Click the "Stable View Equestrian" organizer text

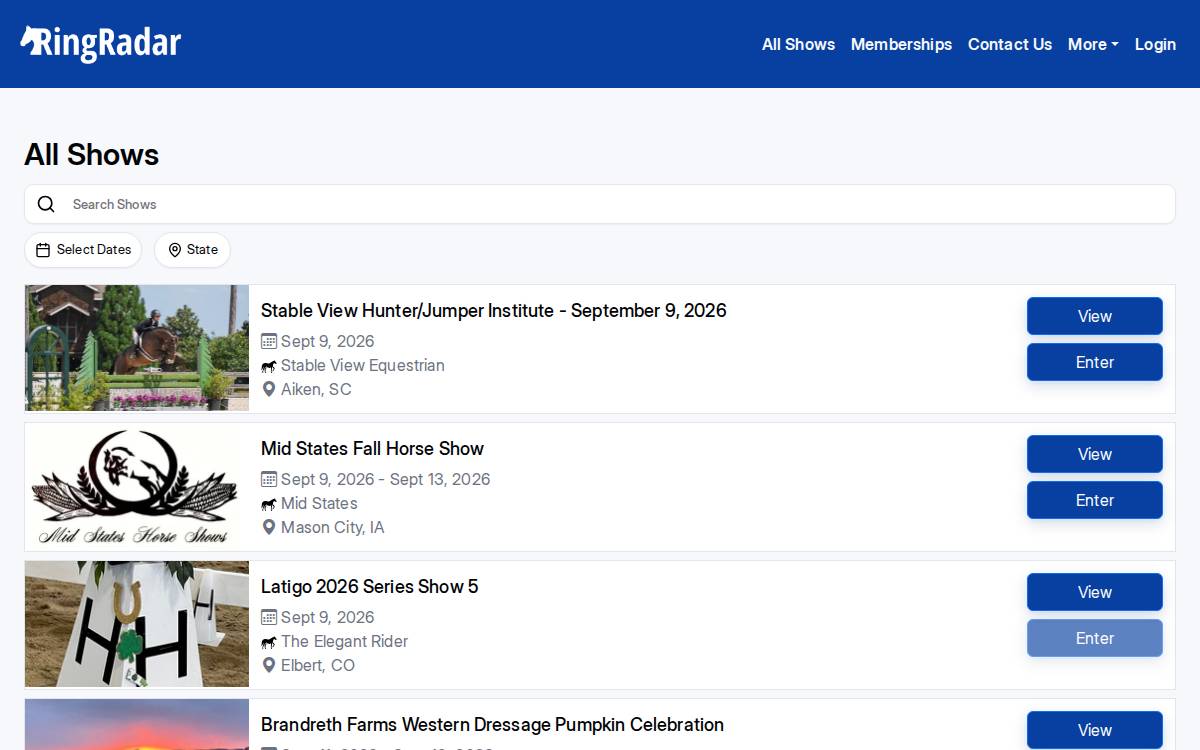[363, 366]
